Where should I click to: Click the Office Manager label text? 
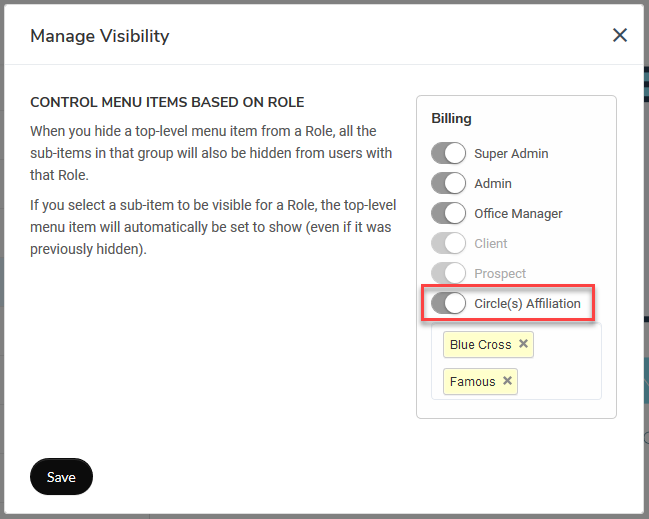(x=518, y=214)
